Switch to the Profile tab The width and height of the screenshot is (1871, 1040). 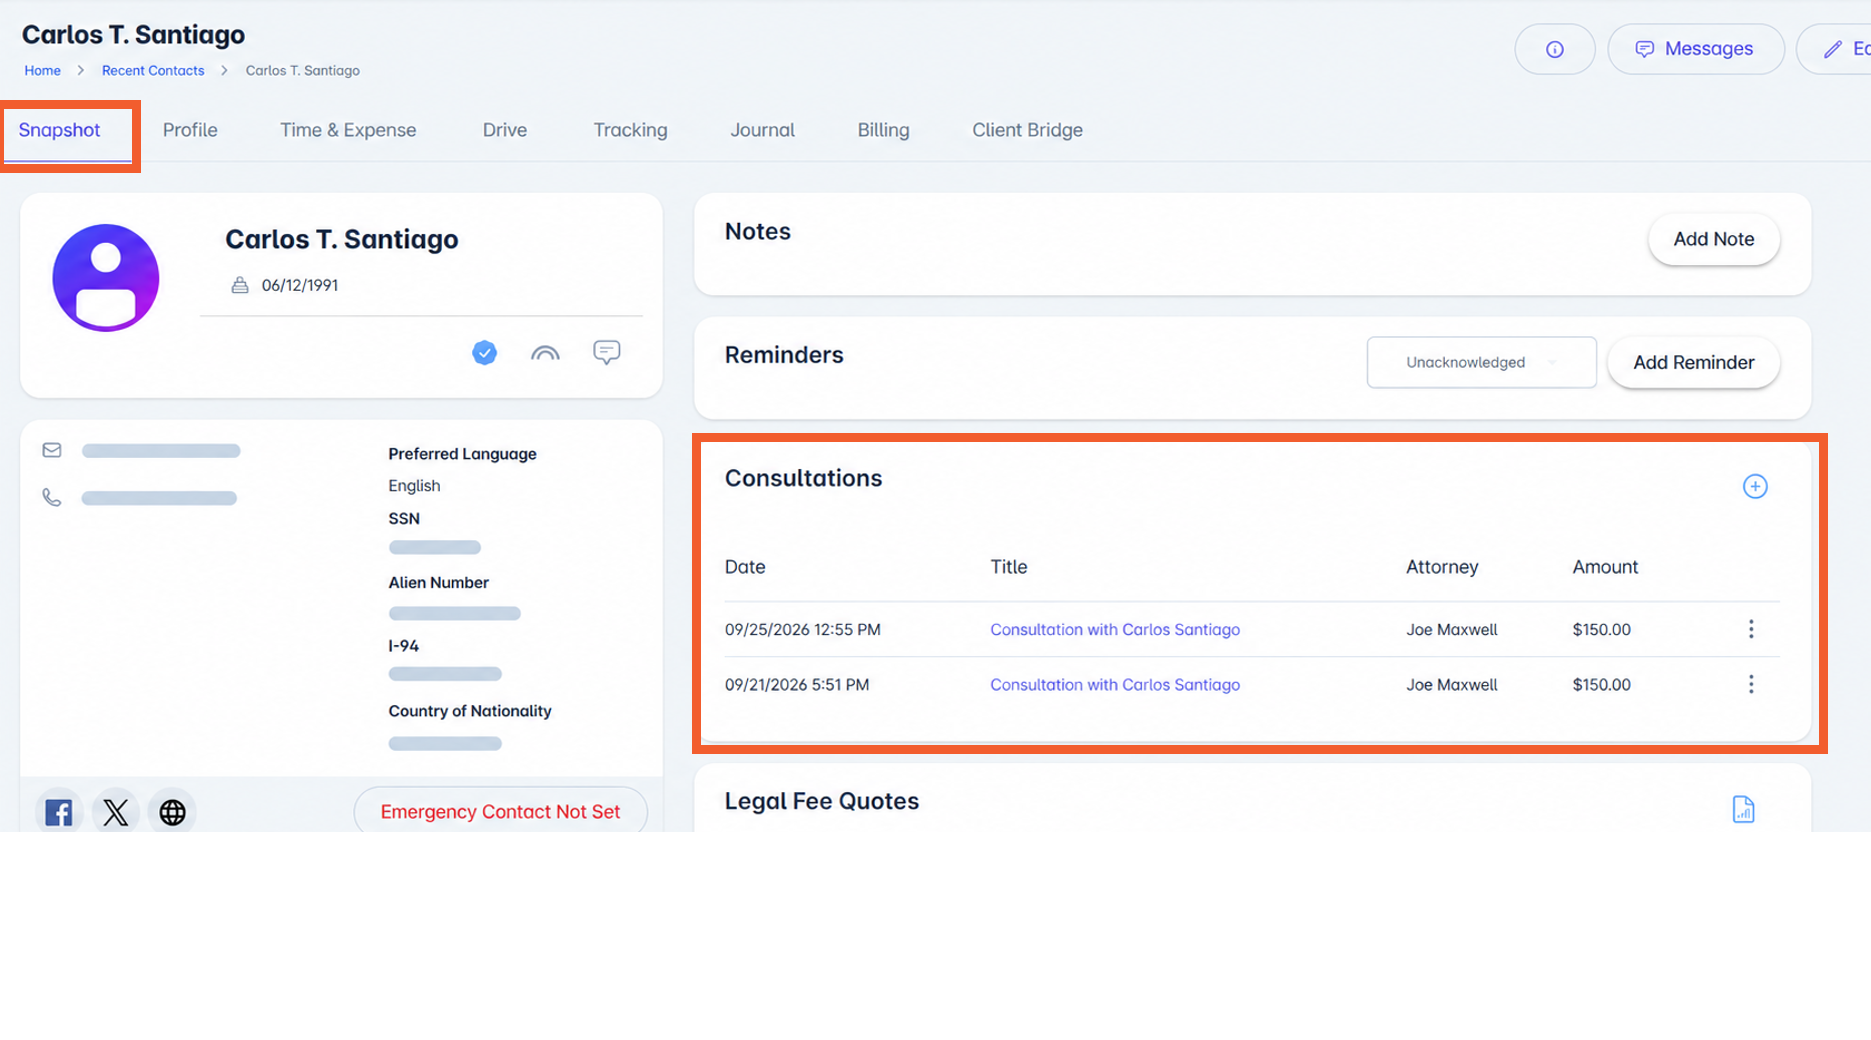pos(190,130)
